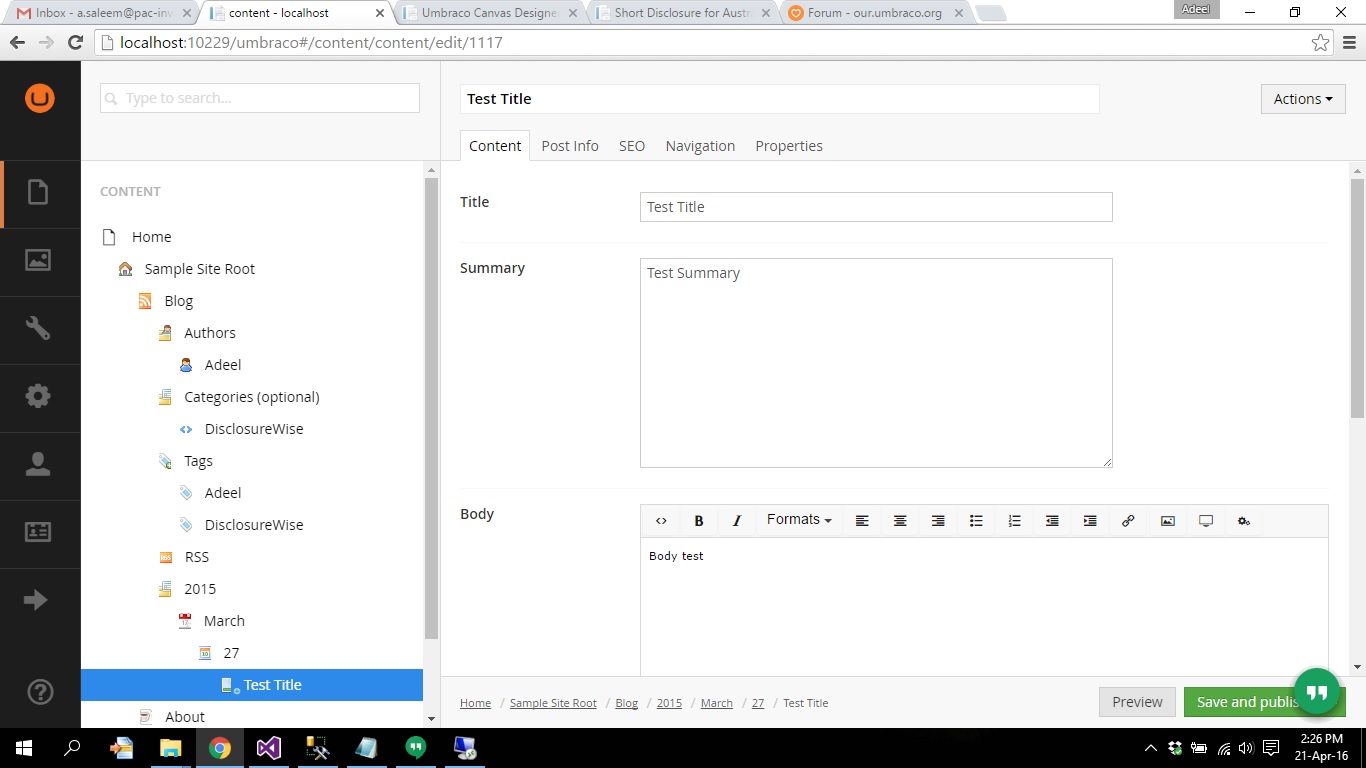Open the Media section in sidebar
The width and height of the screenshot is (1366, 768).
click(x=38, y=260)
